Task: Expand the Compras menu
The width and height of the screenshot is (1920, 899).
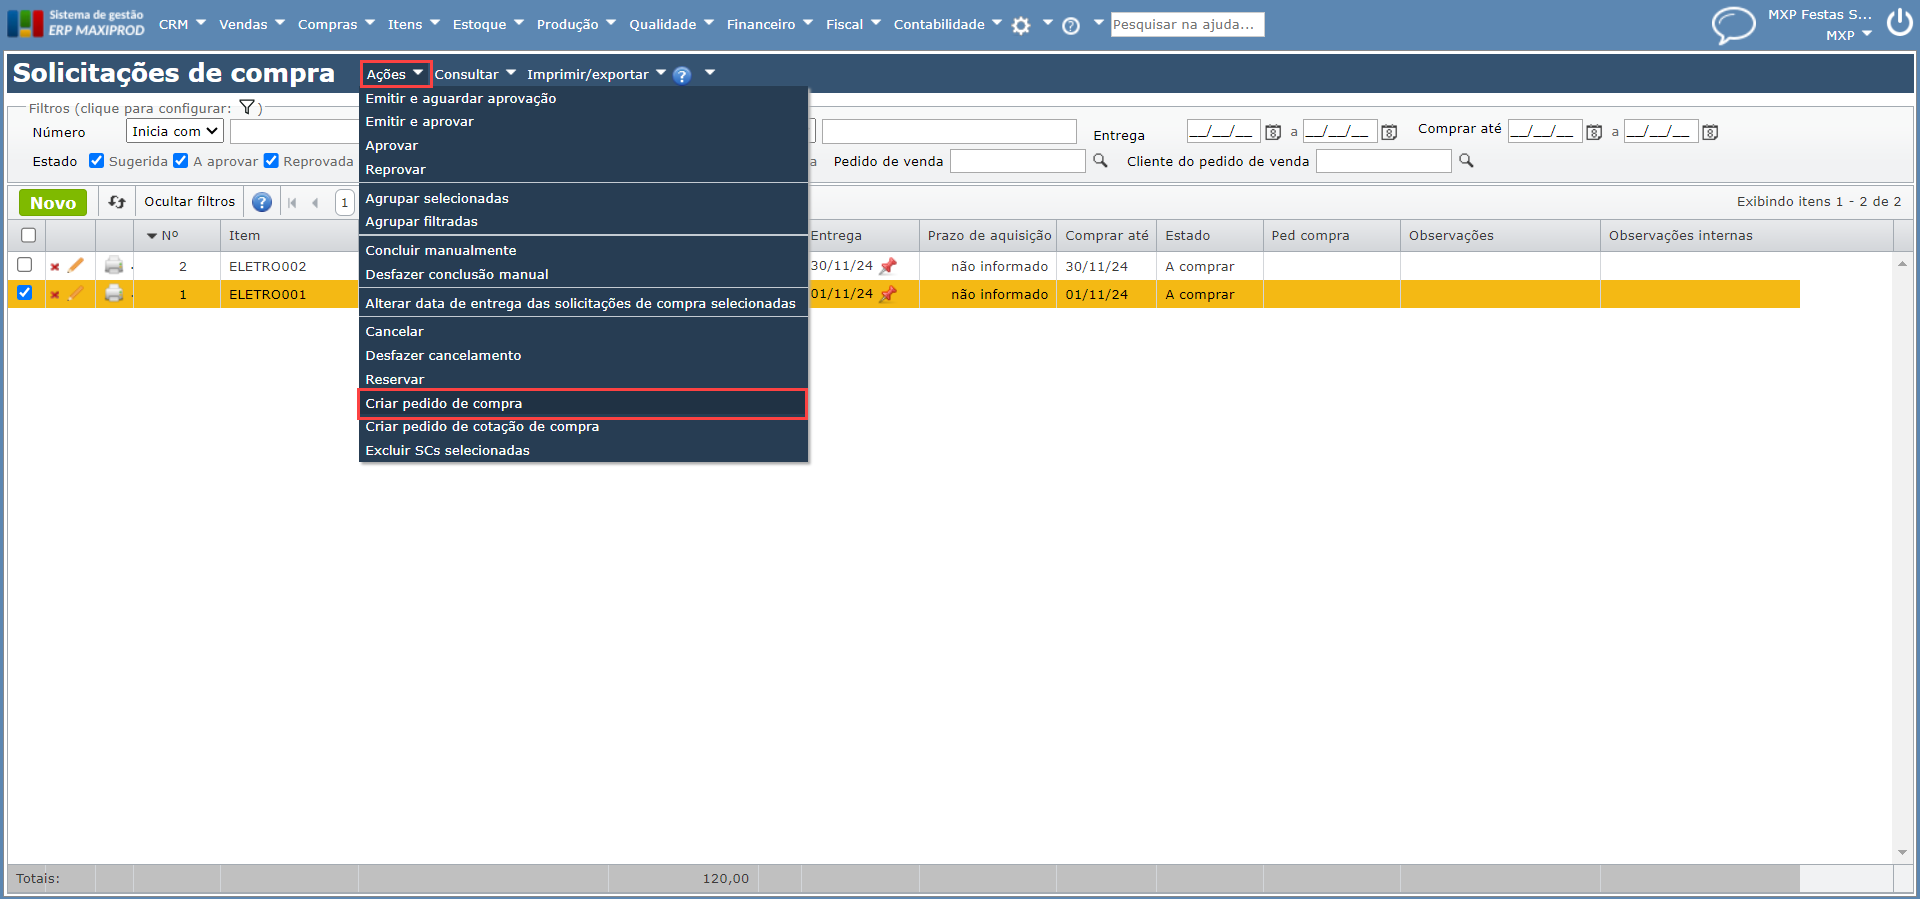Action: [336, 24]
